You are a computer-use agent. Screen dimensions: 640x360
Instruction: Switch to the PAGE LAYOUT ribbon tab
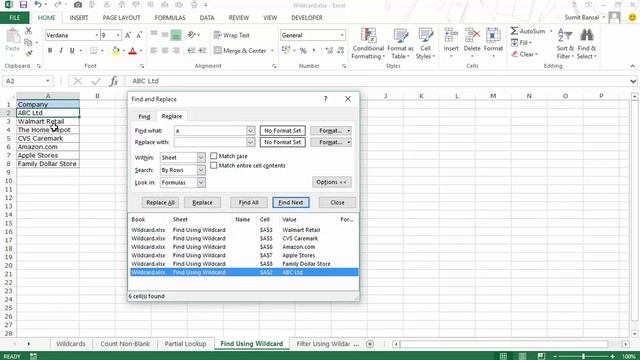click(x=121, y=18)
